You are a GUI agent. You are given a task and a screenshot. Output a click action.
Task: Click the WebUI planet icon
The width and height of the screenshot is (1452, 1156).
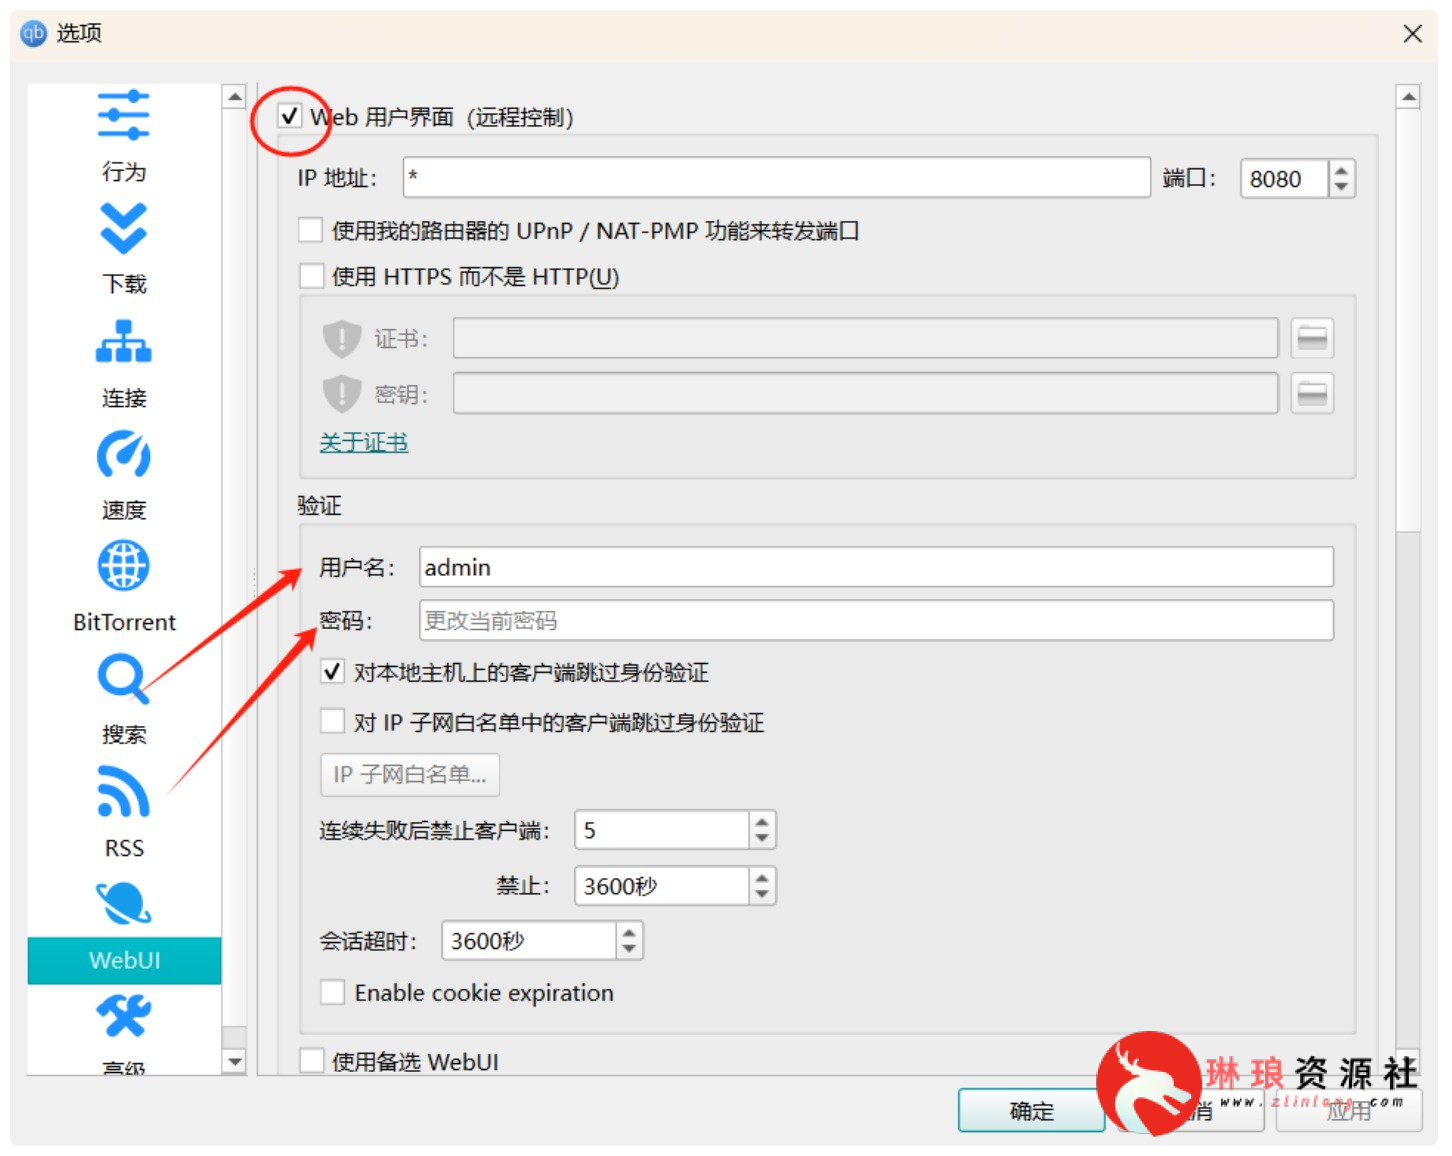[x=123, y=904]
